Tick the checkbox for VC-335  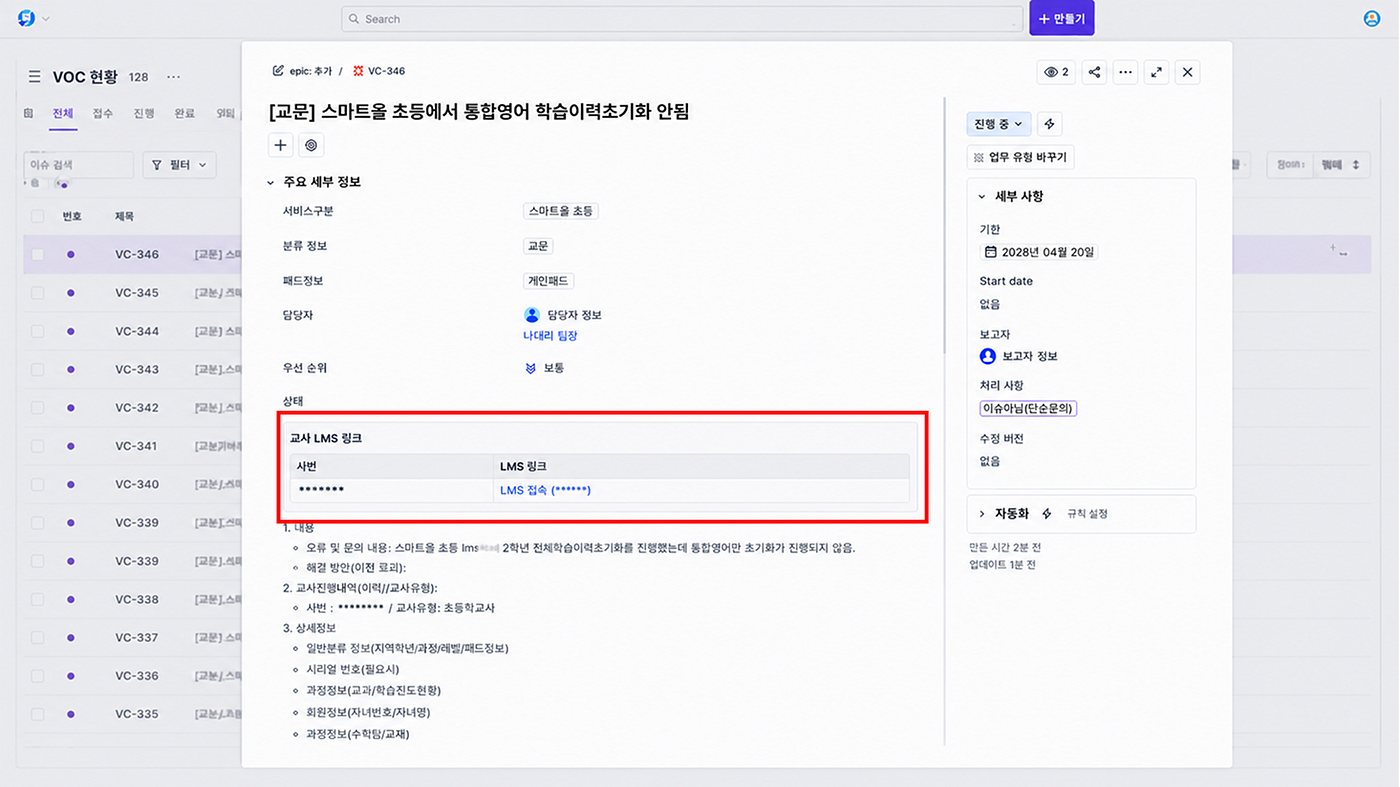[38, 714]
